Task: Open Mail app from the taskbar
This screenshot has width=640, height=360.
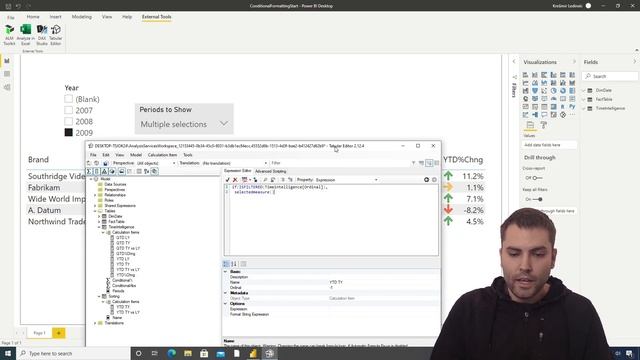Action: click(220, 353)
